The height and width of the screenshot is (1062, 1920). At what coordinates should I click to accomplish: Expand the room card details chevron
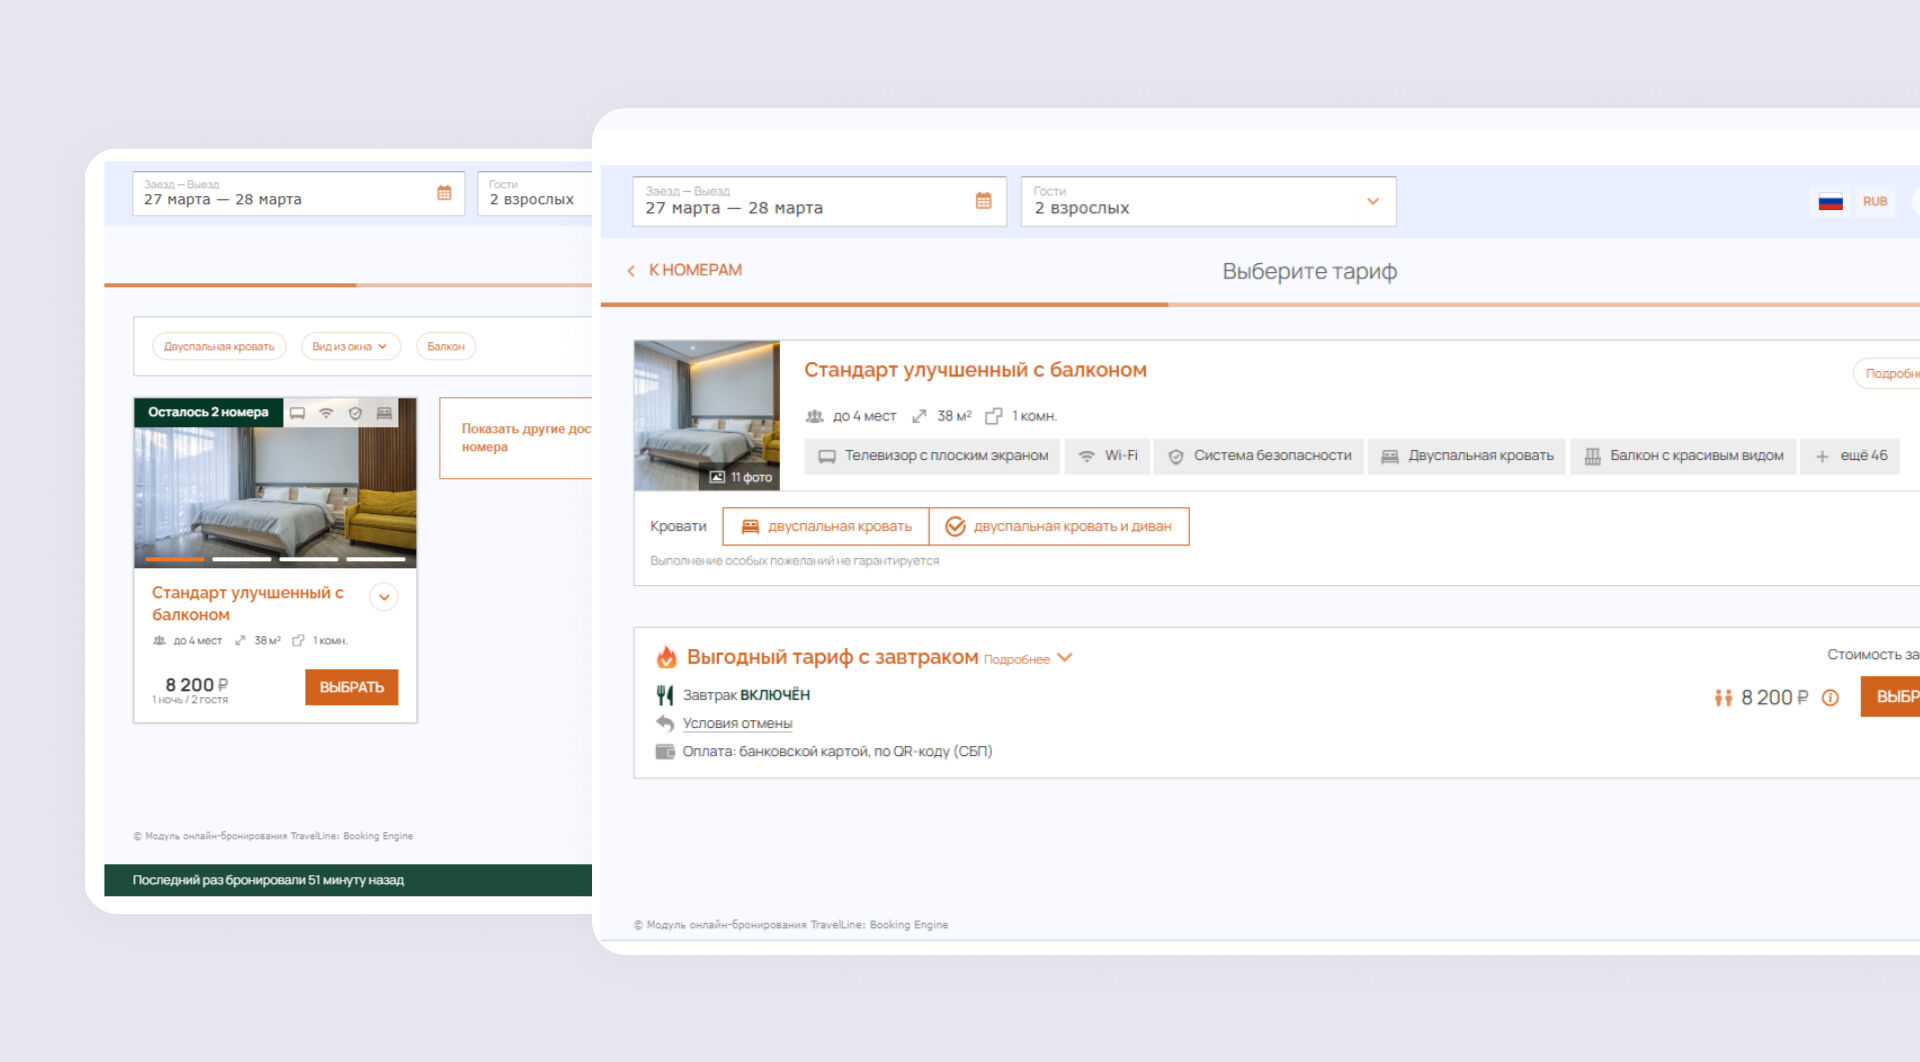(384, 597)
